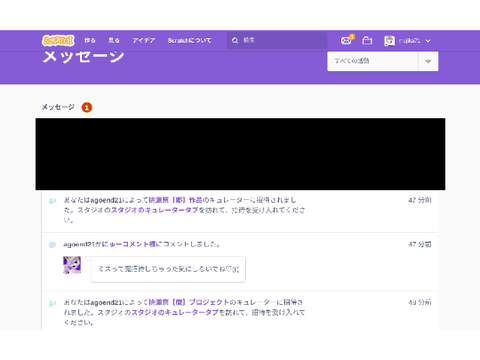Open スタジオのキュレータータブ link in second invite
Viewport: 480px width, 360px height.
[x=175, y=312]
